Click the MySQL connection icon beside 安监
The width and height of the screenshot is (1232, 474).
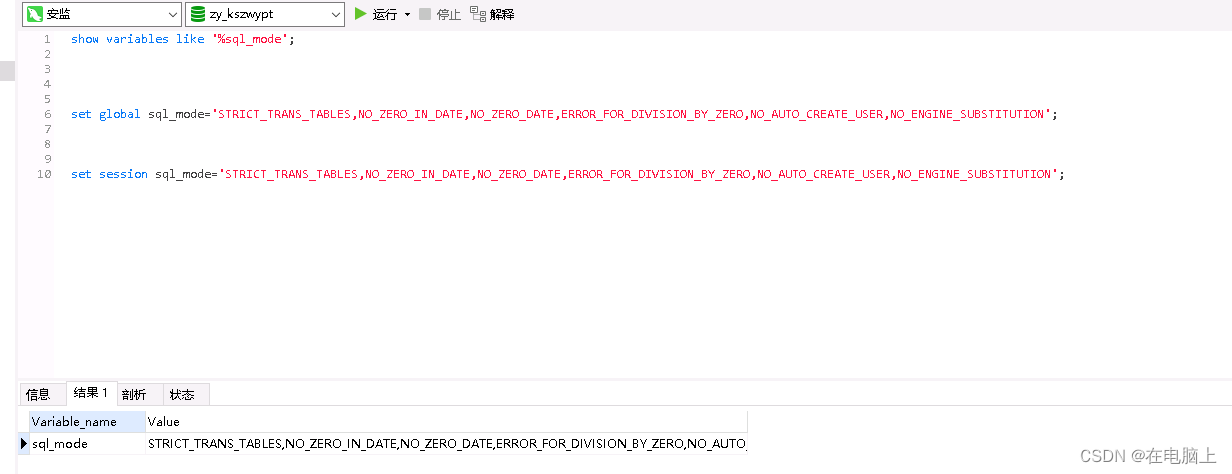35,14
